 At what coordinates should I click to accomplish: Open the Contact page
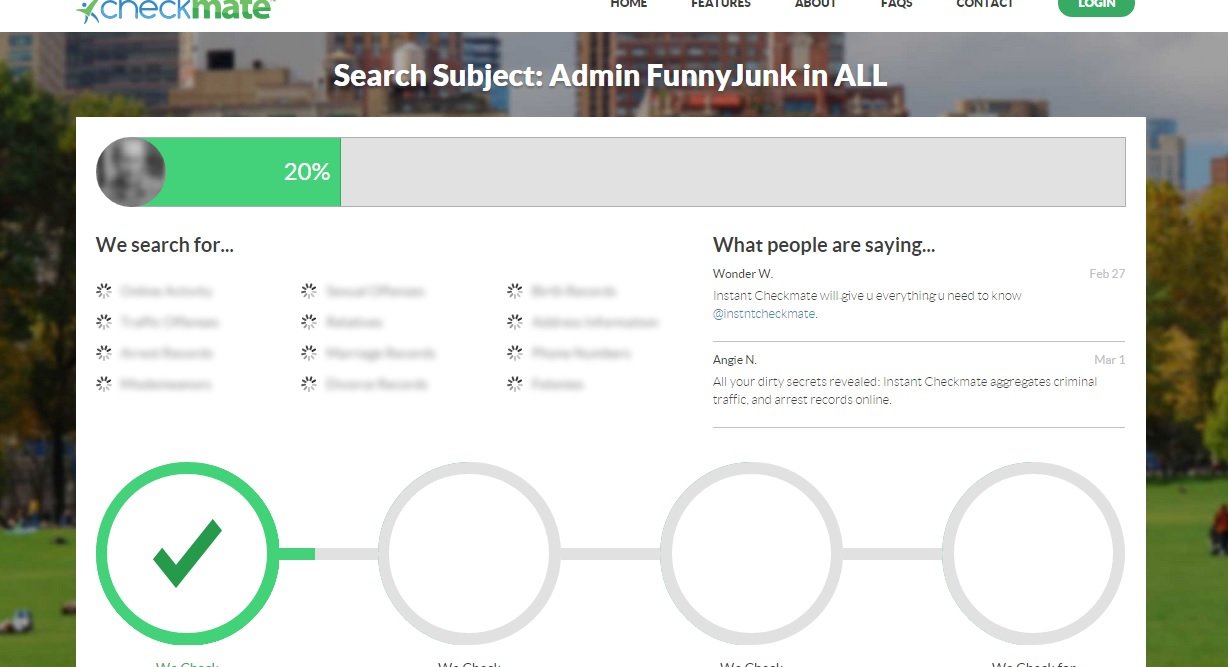[985, 5]
